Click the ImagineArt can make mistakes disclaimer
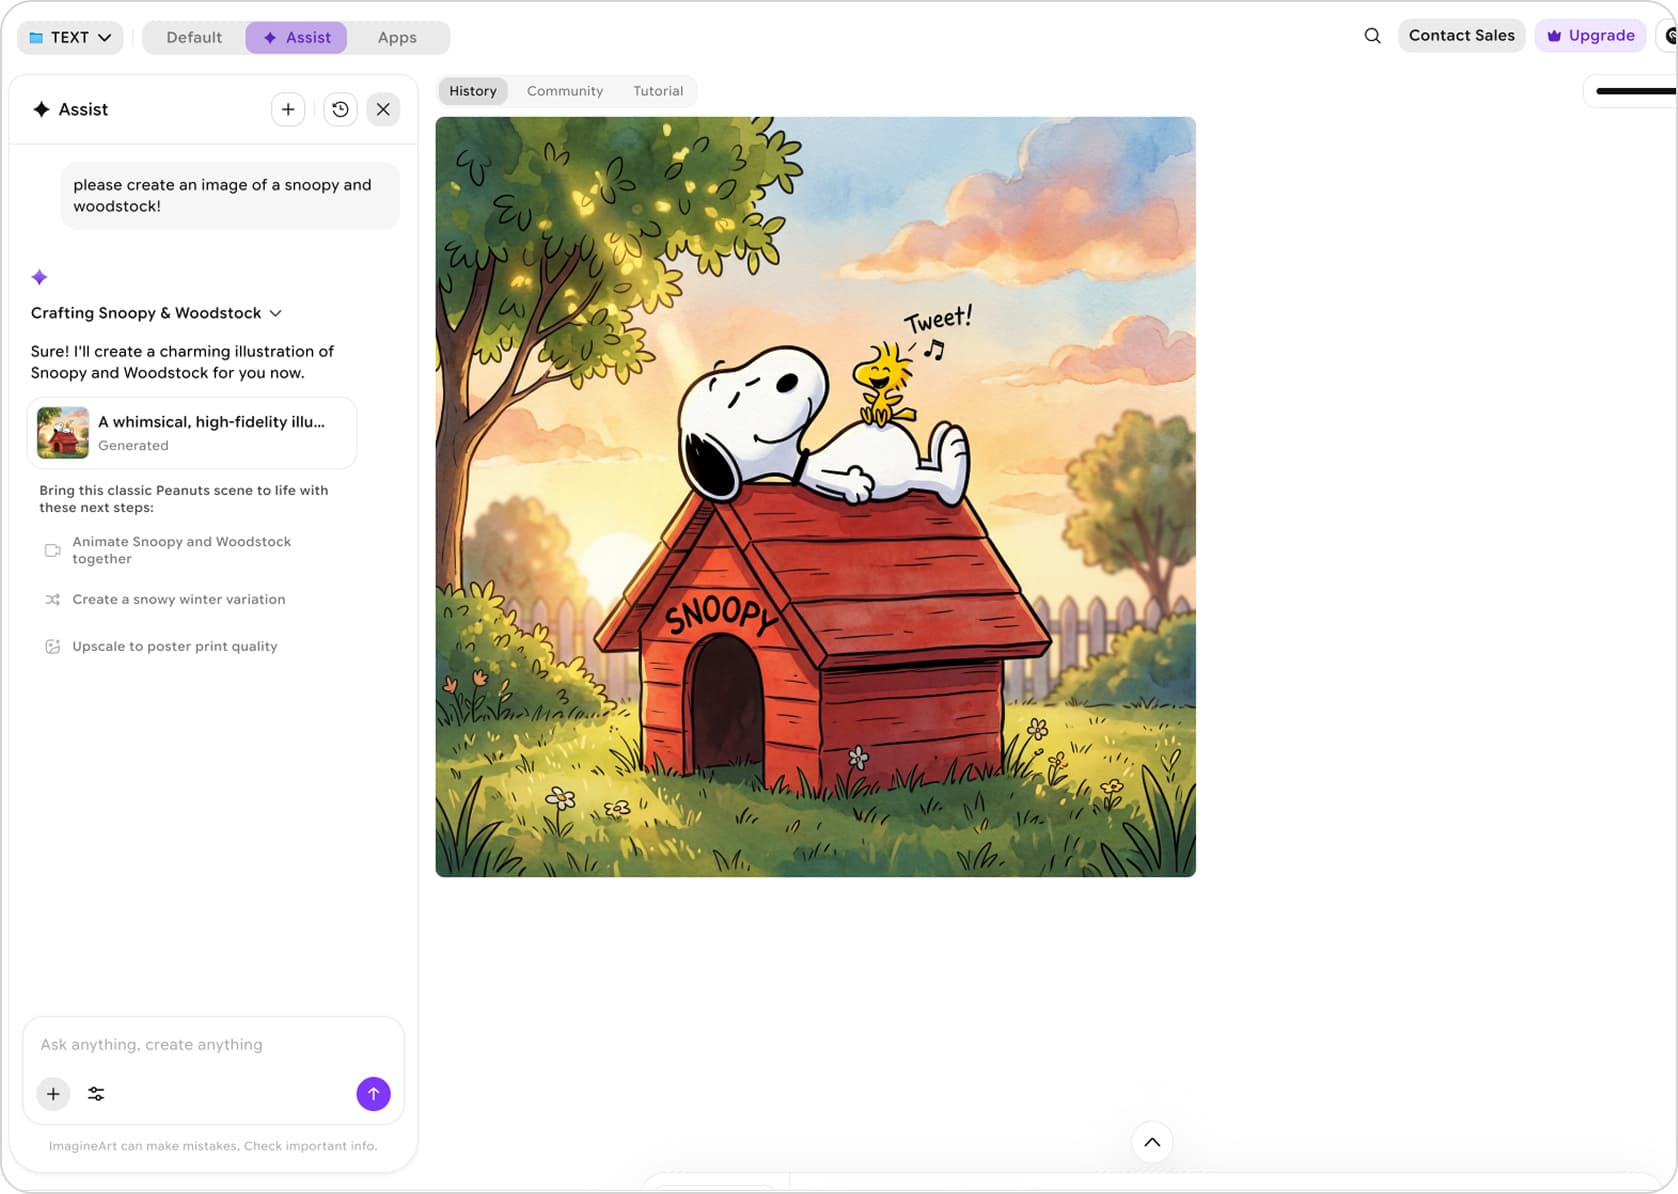Viewport: 1678px width, 1194px height. 213,1146
